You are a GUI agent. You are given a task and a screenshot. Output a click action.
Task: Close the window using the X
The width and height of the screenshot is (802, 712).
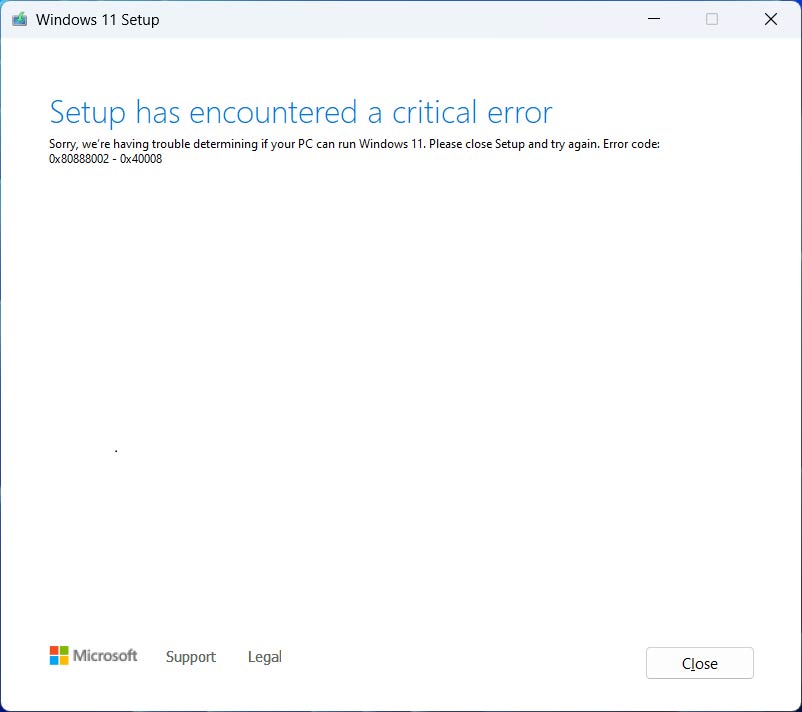pyautogui.click(x=771, y=19)
